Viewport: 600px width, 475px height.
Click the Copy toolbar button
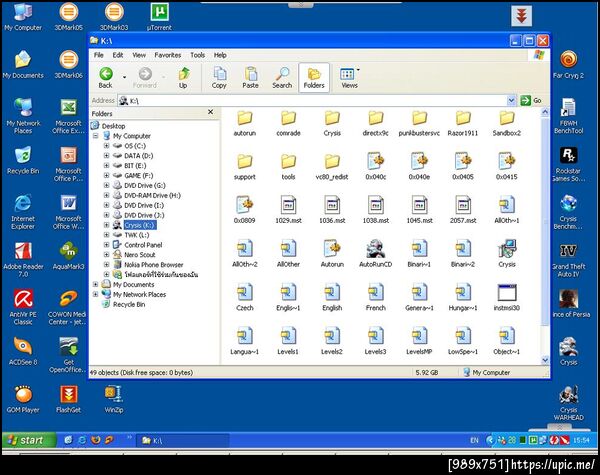pyautogui.click(x=219, y=78)
